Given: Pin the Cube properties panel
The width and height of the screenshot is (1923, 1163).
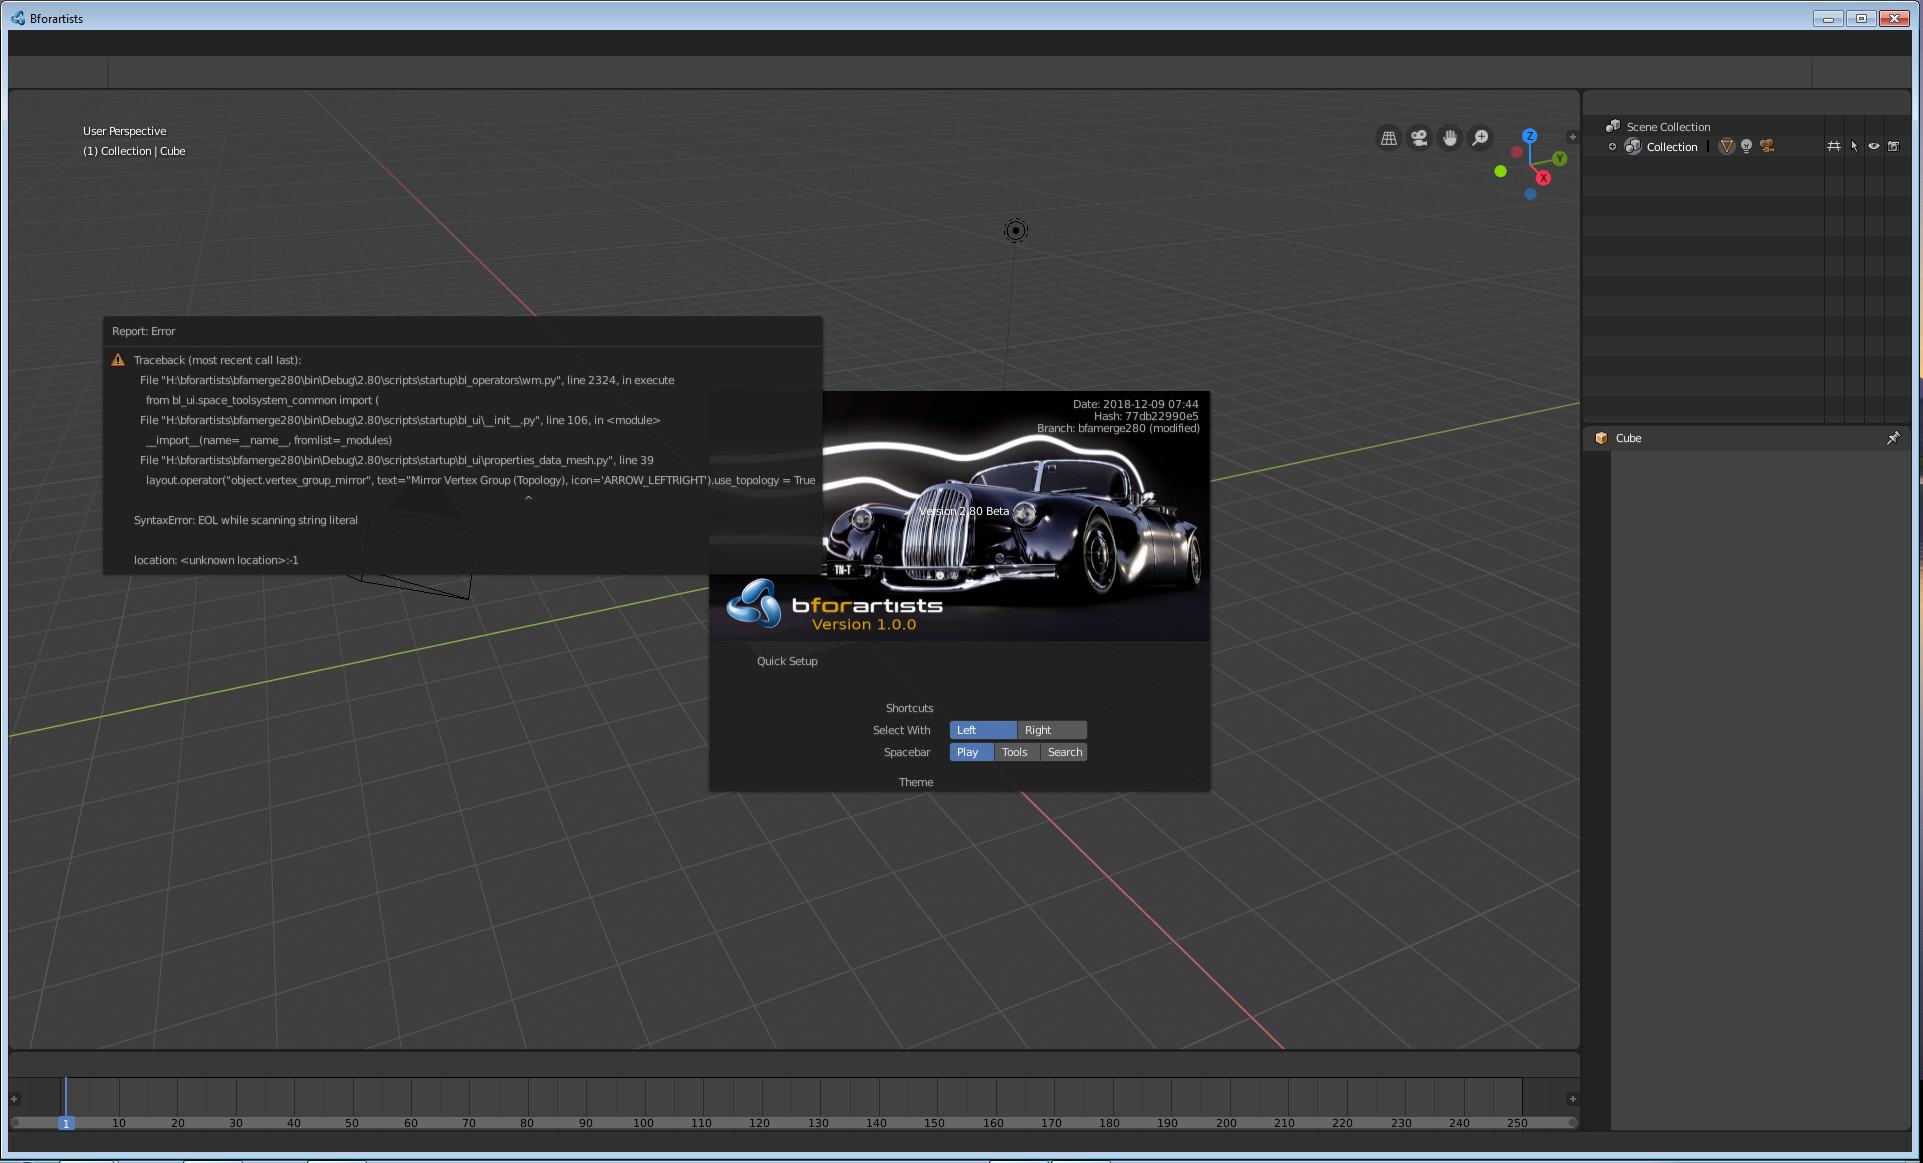Looking at the screenshot, I should pos(1893,438).
